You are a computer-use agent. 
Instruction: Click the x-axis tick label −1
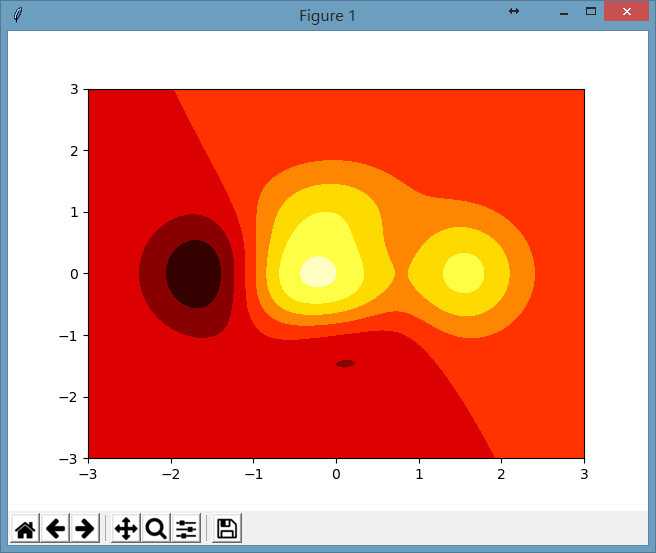click(x=254, y=474)
